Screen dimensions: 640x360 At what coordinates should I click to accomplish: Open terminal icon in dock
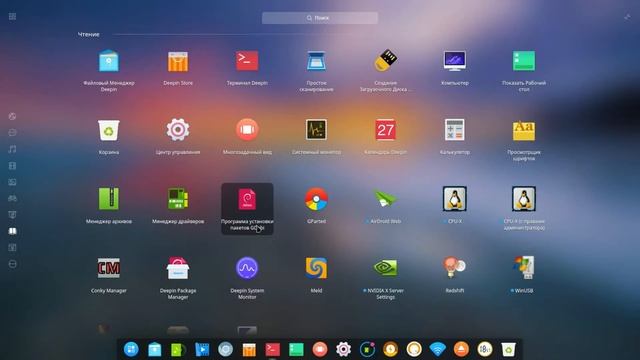click(x=273, y=349)
